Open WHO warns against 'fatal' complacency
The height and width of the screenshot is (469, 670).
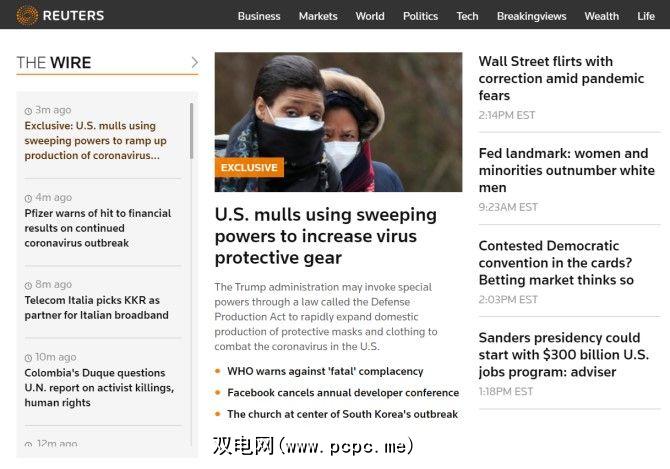325,371
